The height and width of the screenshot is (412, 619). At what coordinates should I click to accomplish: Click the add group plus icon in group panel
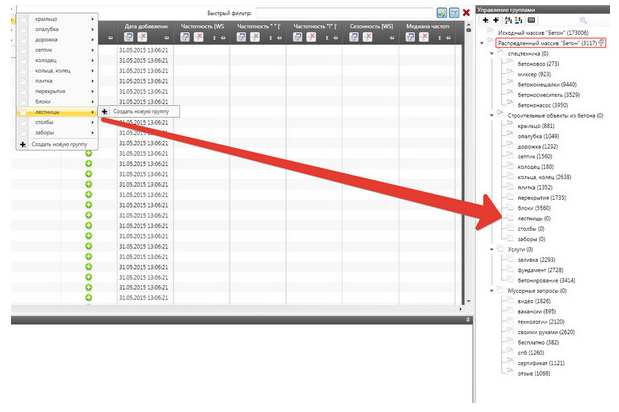485,19
